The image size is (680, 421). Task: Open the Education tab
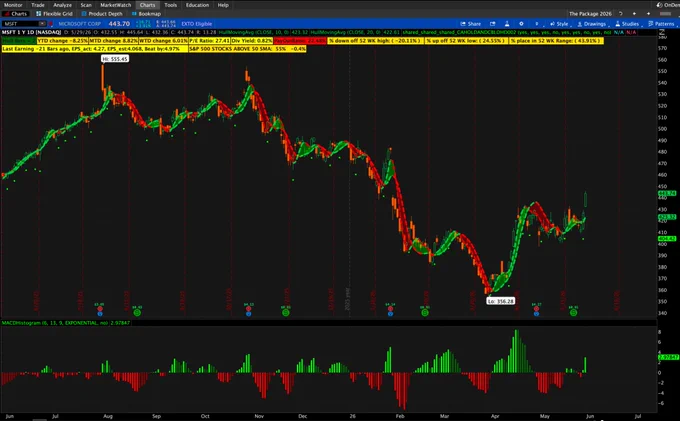click(x=197, y=5)
